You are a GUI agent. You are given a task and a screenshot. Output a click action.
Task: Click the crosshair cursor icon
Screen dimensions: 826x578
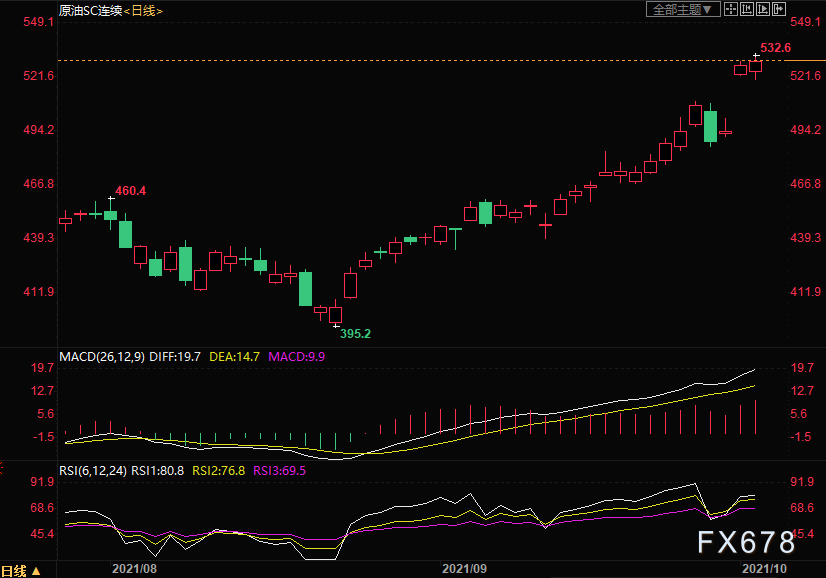coord(730,9)
